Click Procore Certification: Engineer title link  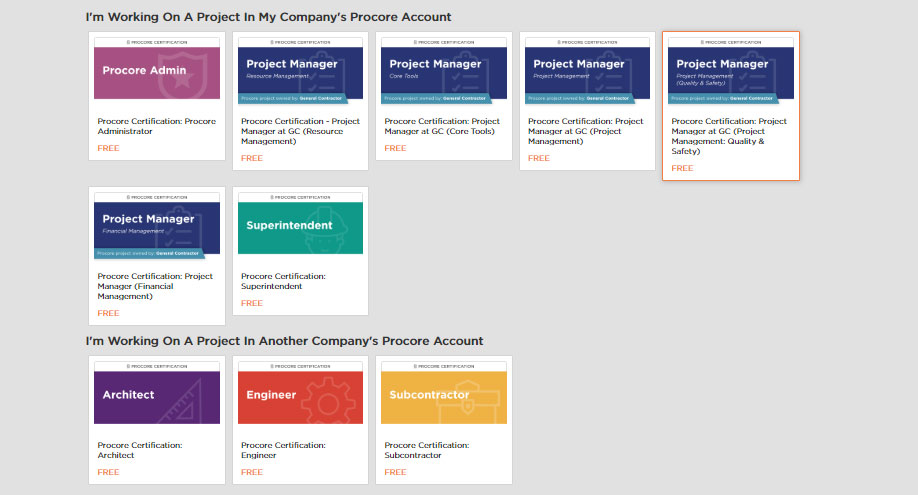(x=283, y=450)
